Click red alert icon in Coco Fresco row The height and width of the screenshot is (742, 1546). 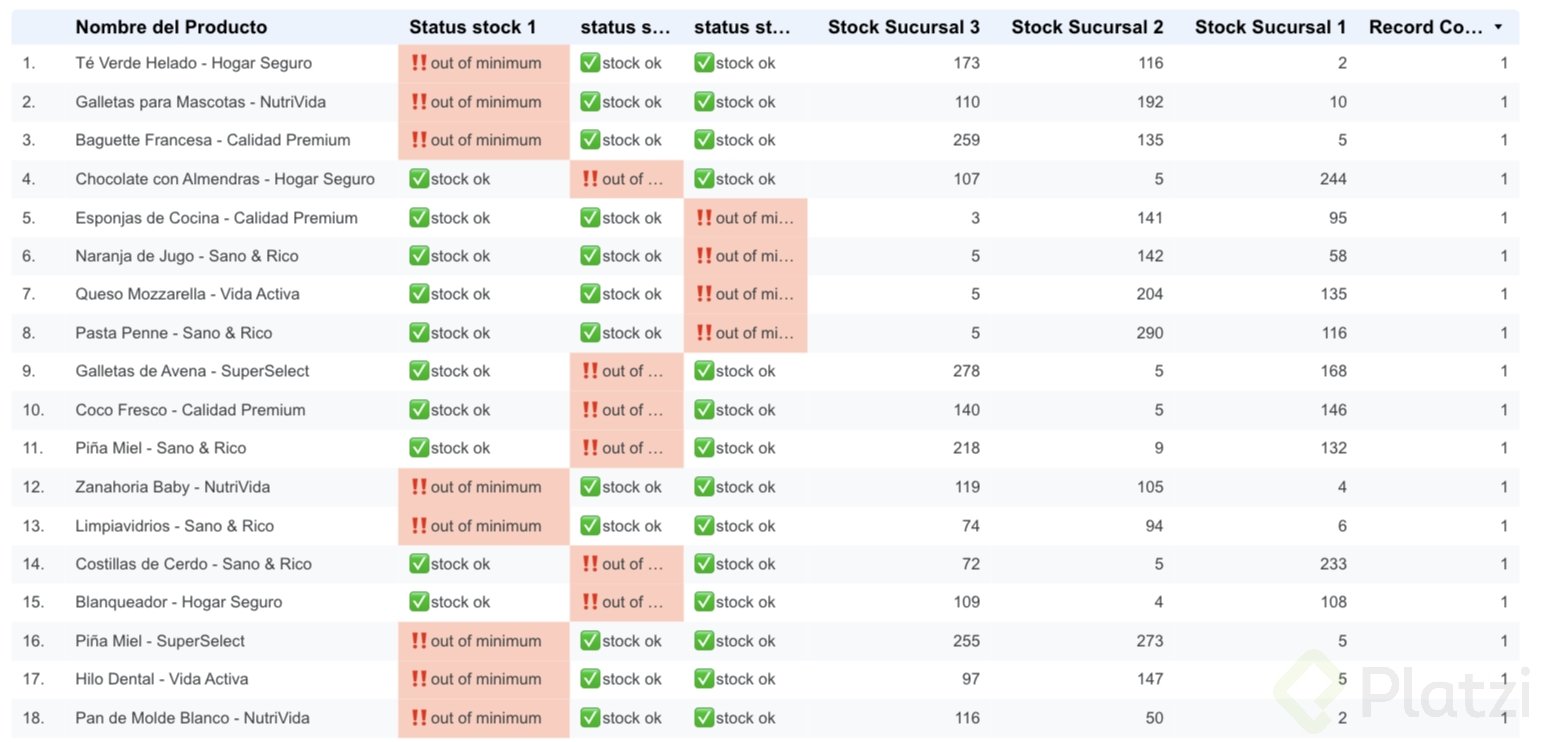coord(590,410)
